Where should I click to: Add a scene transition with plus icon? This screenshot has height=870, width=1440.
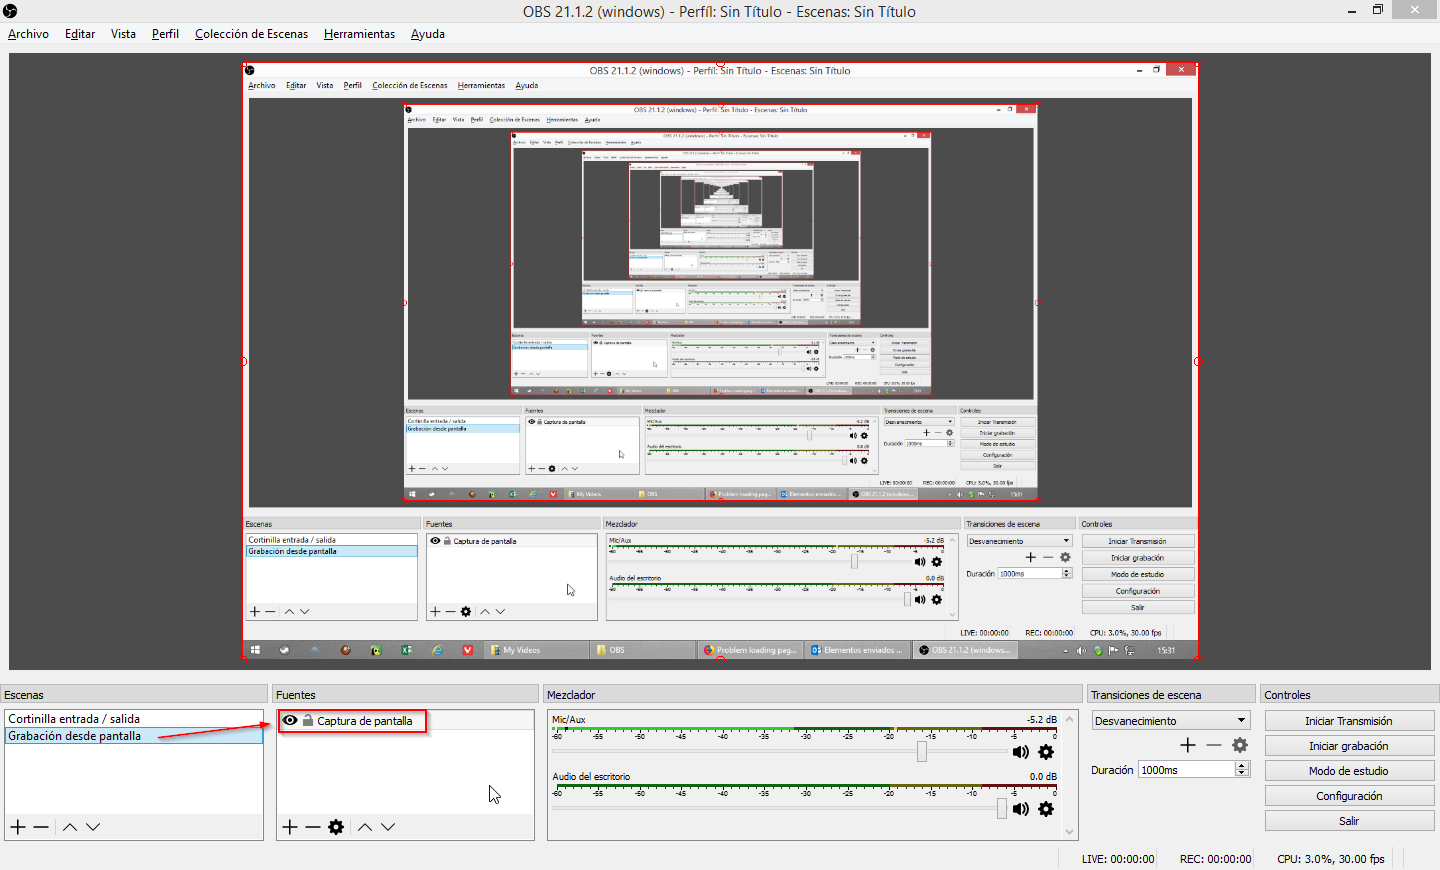pos(1188,745)
